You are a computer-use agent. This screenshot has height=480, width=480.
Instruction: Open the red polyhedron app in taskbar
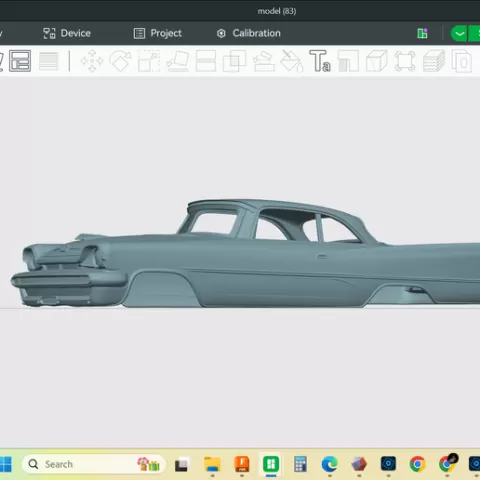359,464
